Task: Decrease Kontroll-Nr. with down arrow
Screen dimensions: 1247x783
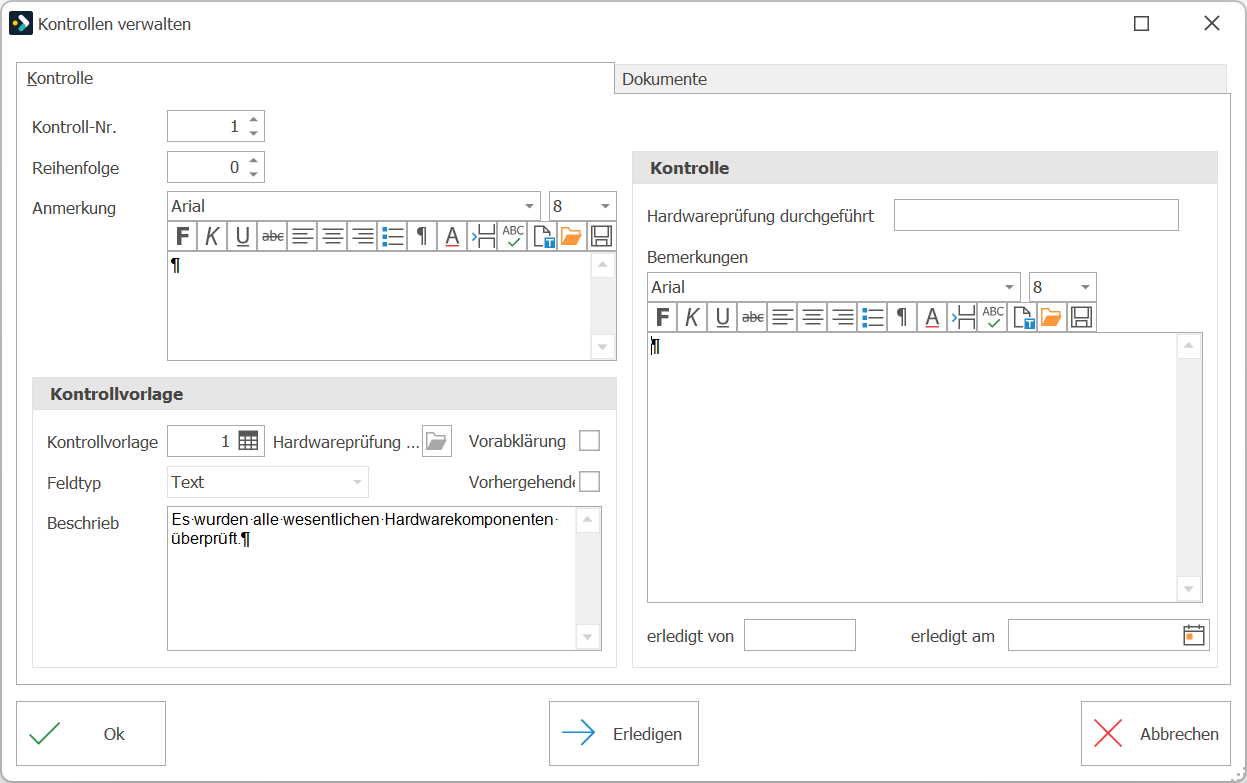Action: pyautogui.click(x=254, y=134)
